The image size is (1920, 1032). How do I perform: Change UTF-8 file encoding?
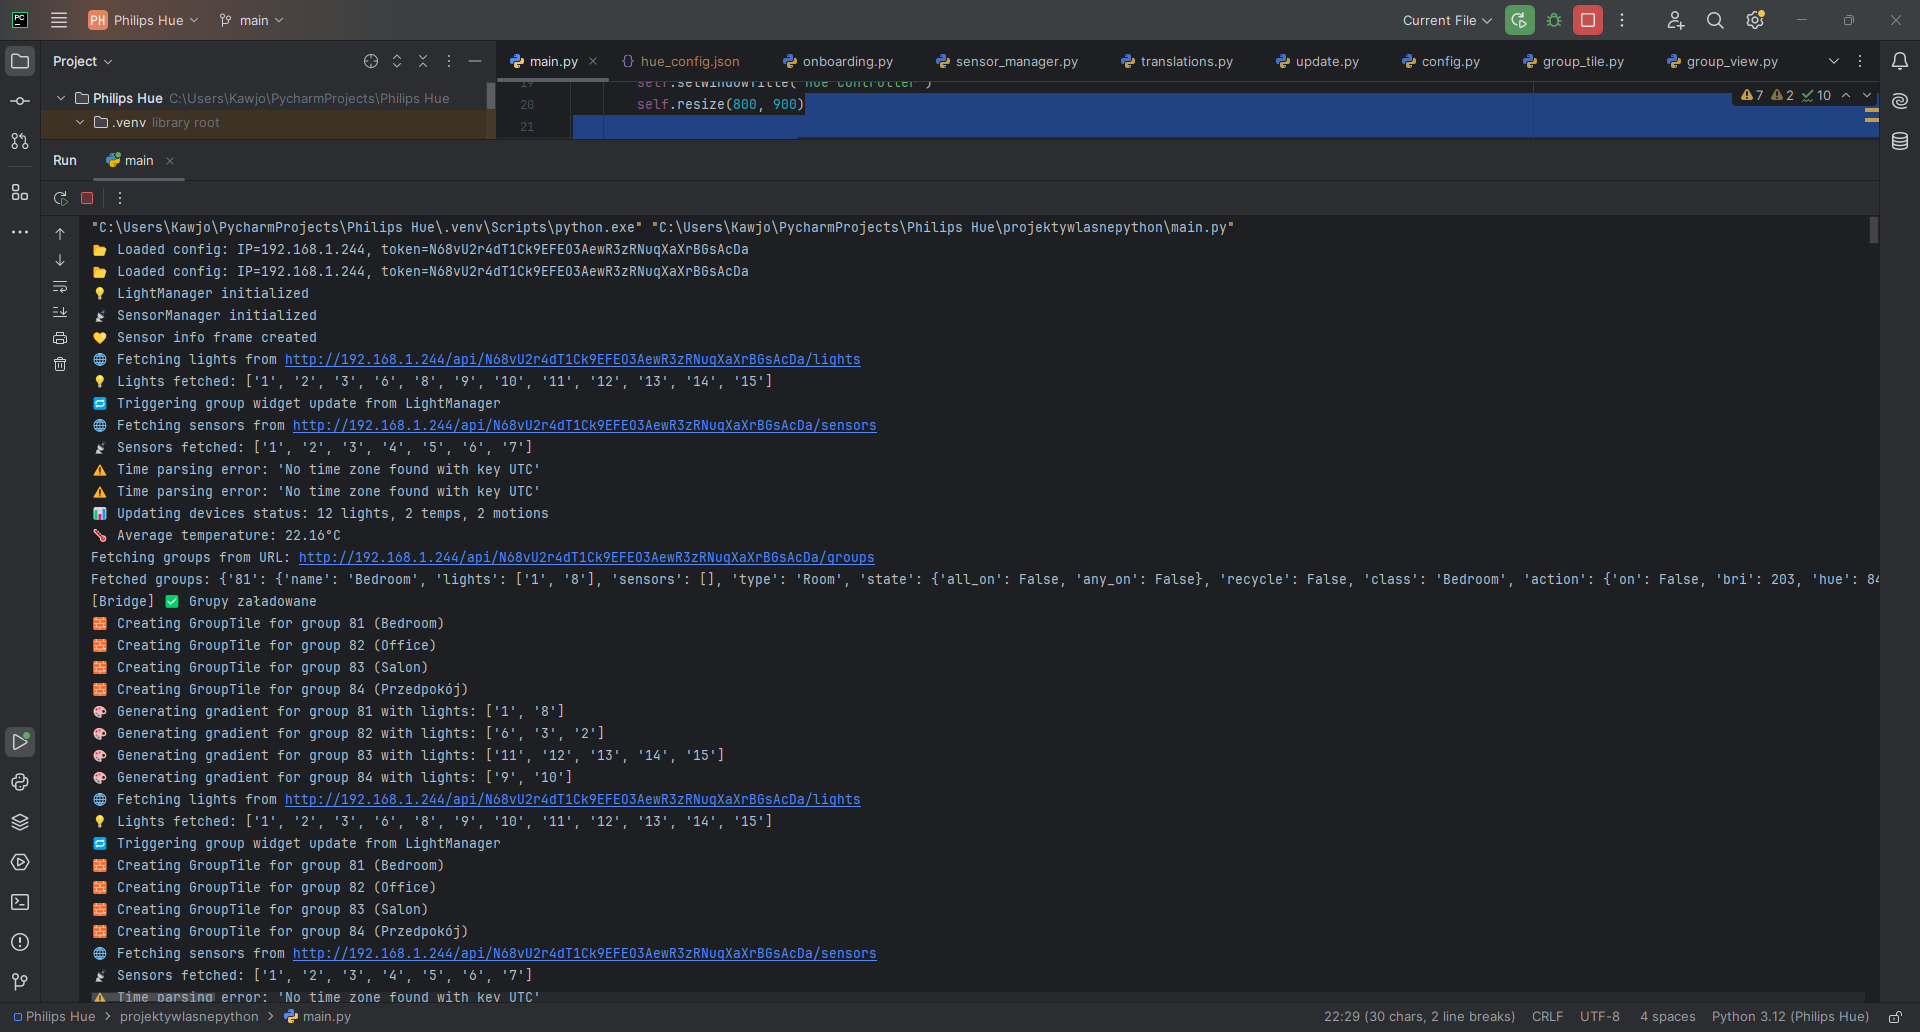[x=1599, y=1016]
